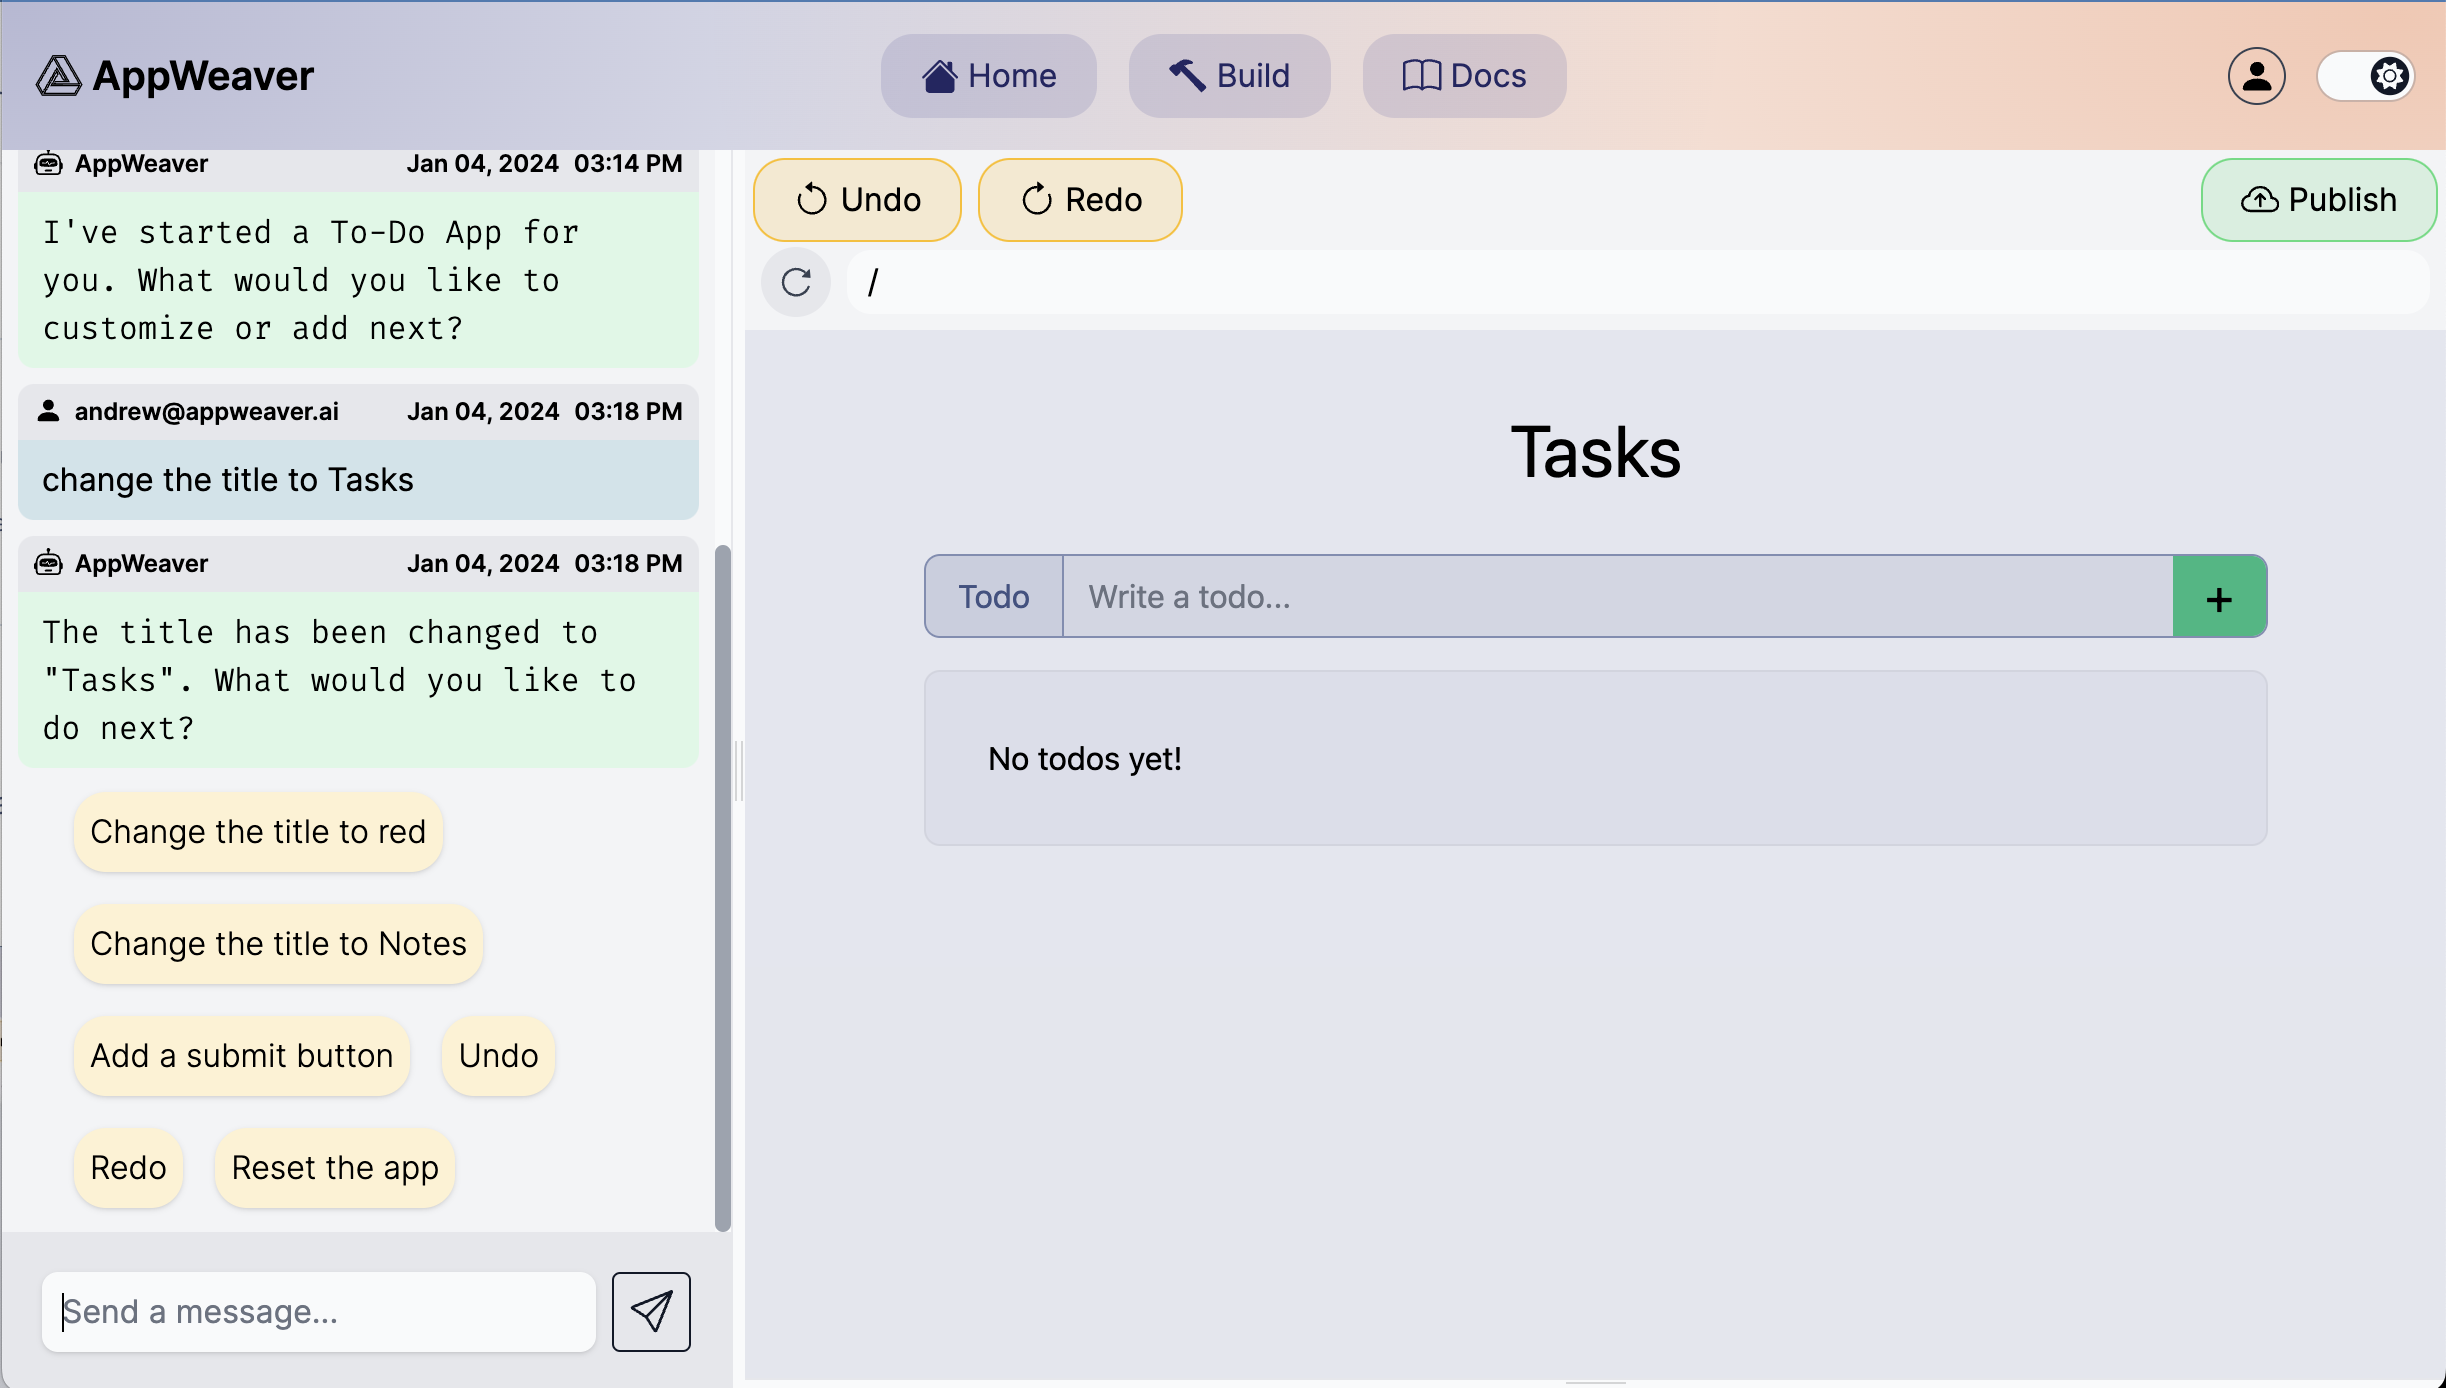Open the user profile icon
The image size is (2446, 1388).
(x=2256, y=76)
